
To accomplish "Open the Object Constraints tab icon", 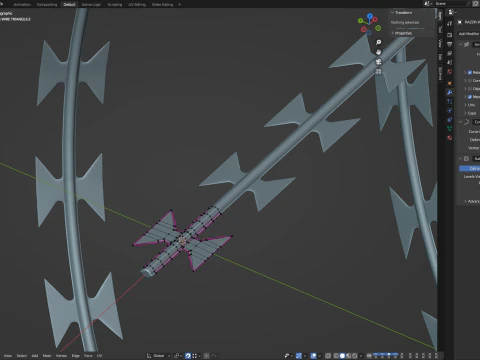I will click(450, 119).
